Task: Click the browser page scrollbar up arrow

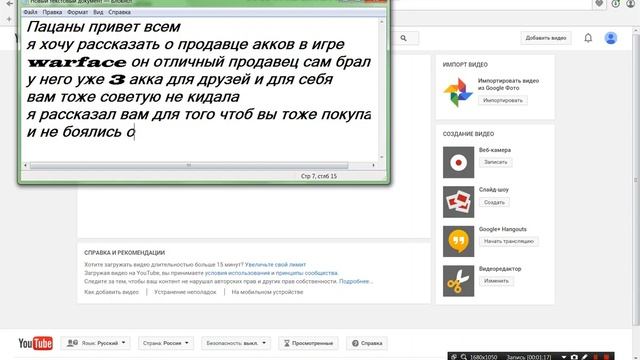Action: [636, 31]
